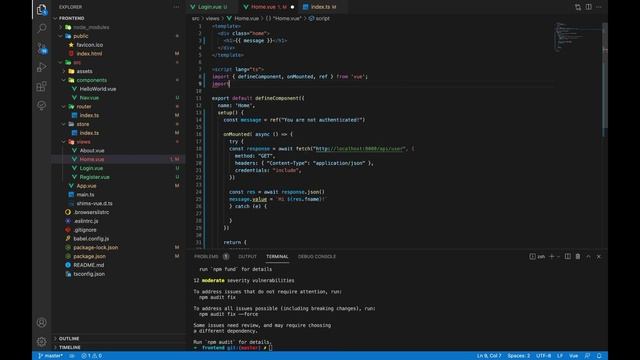
Task: Open the OUTPUT panel tab
Action: (247, 256)
